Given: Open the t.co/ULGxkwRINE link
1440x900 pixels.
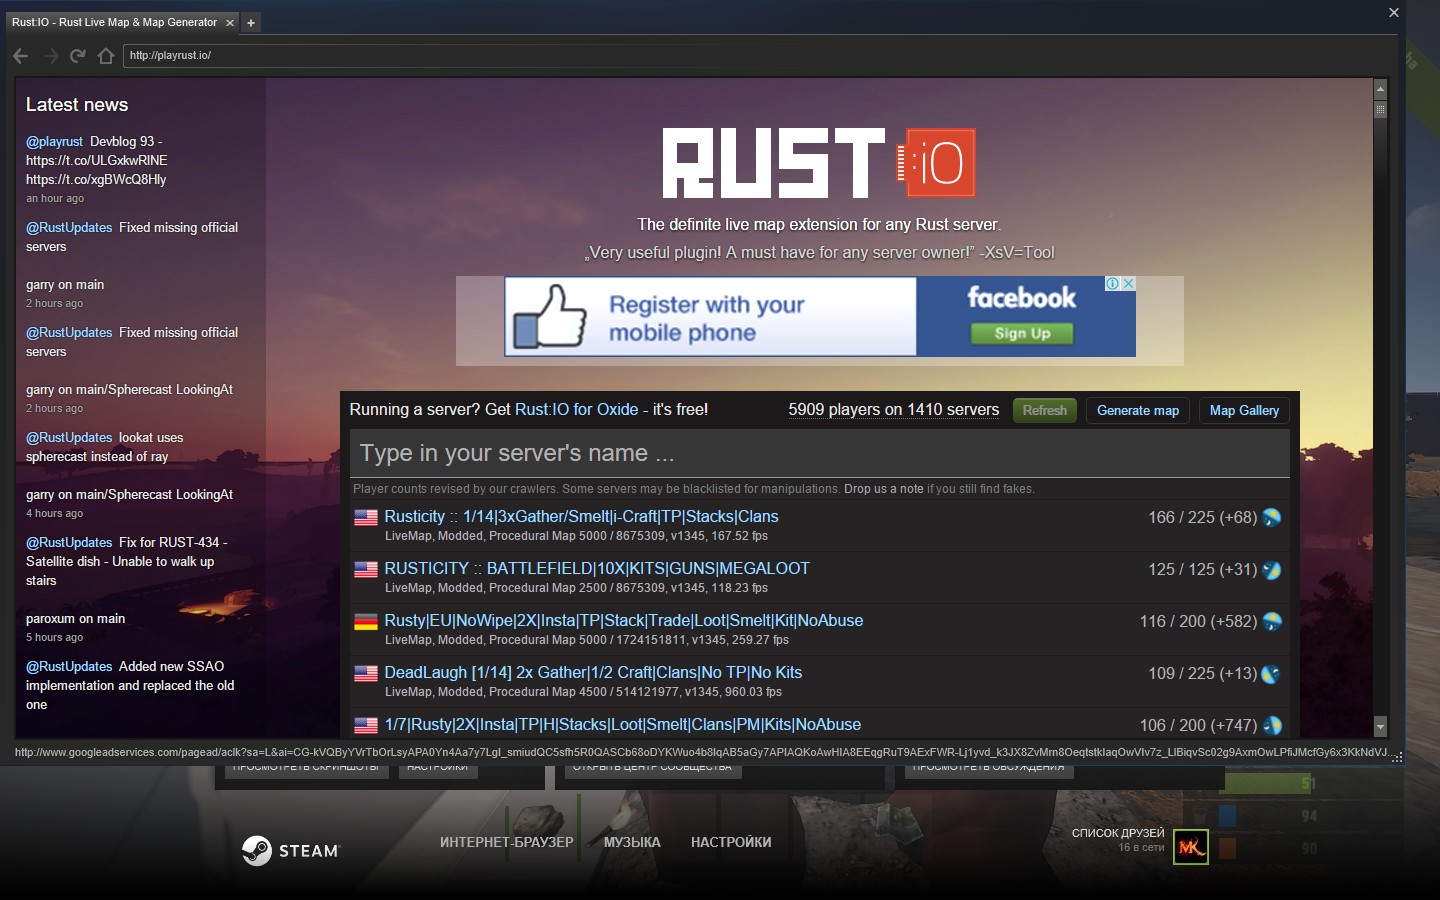Looking at the screenshot, I should click(97, 160).
